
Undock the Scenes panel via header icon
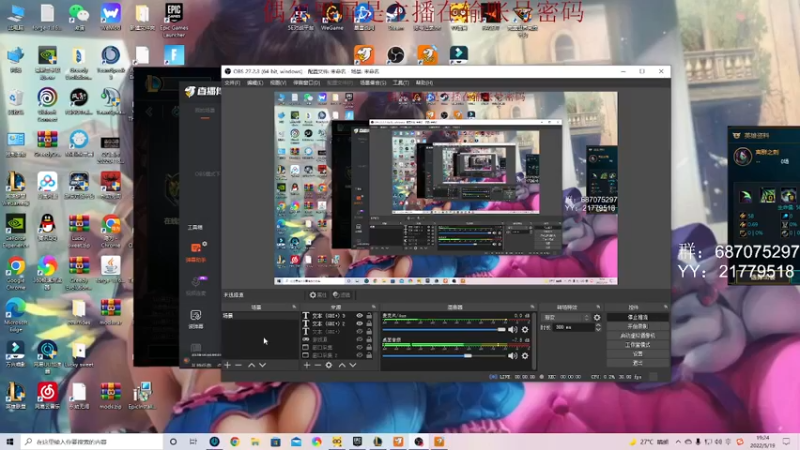294,307
